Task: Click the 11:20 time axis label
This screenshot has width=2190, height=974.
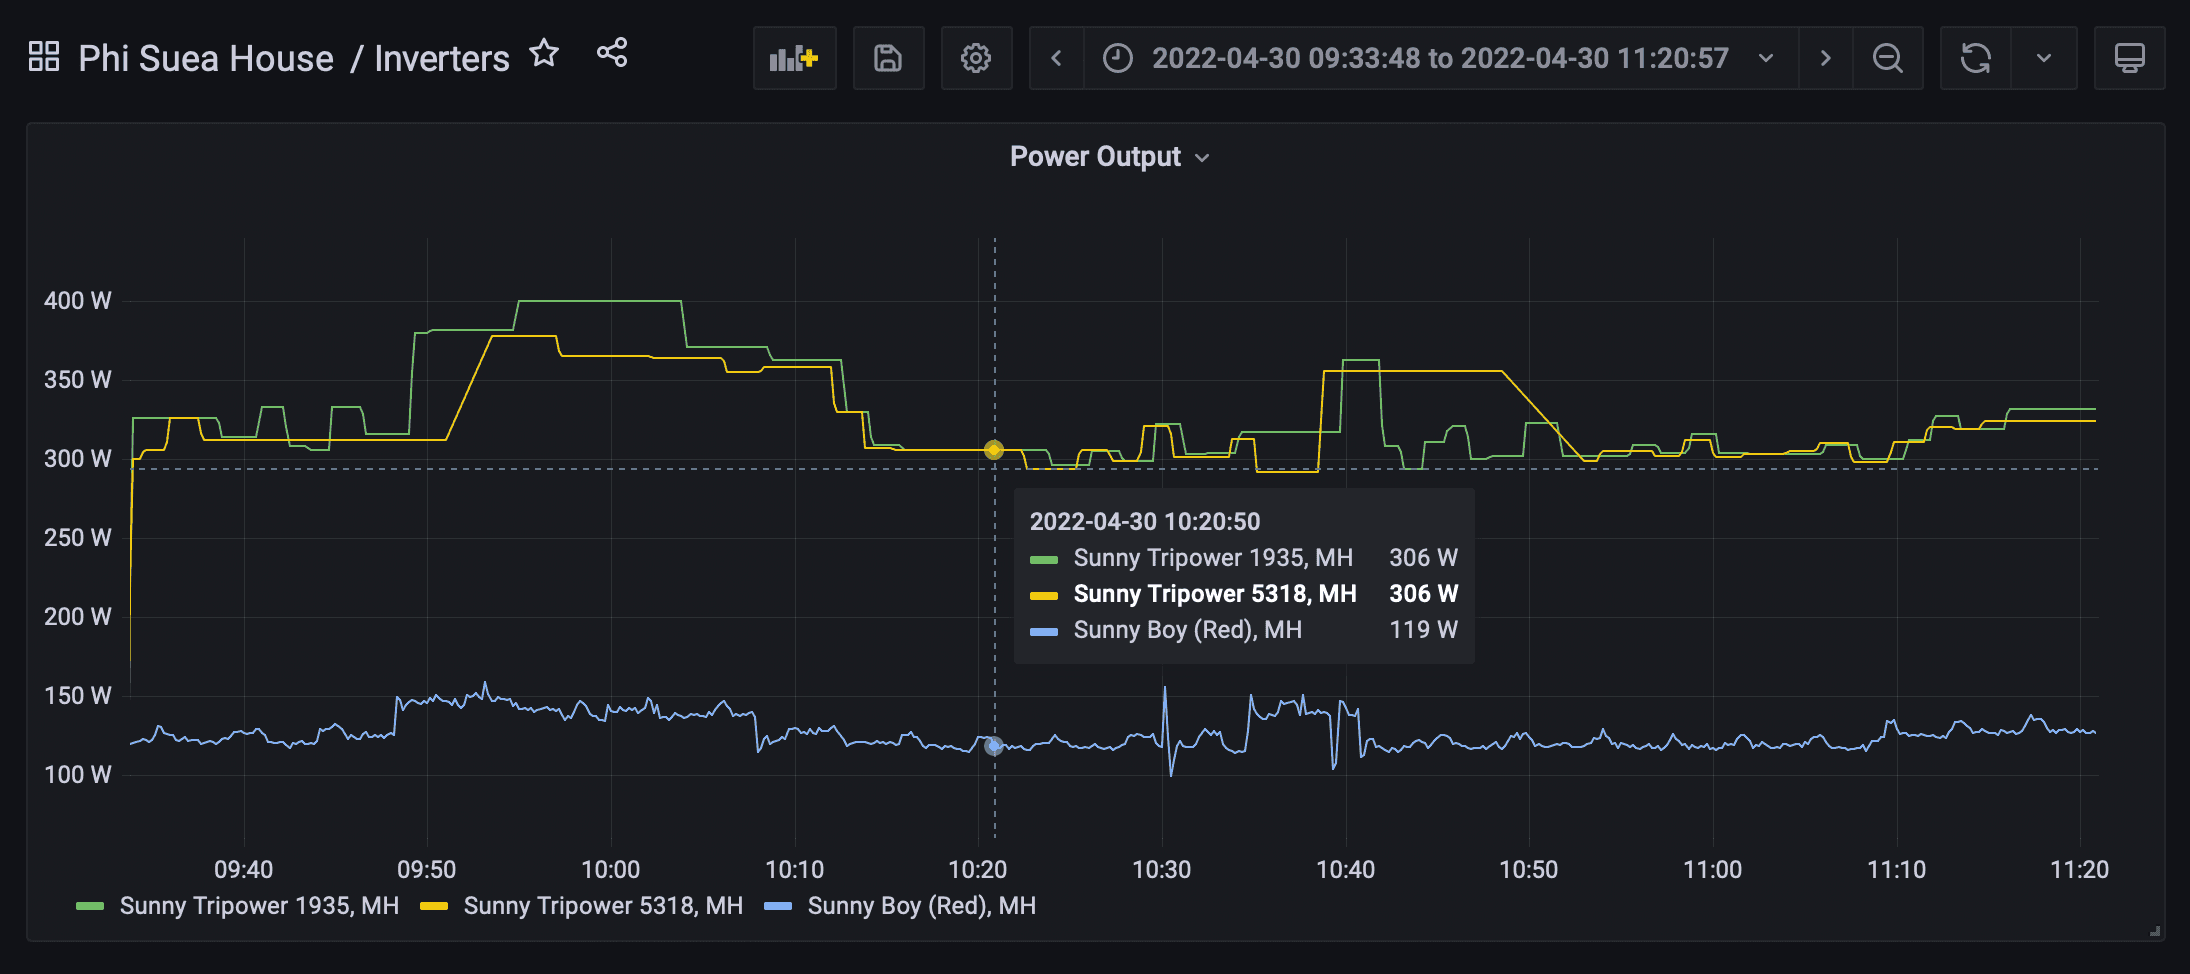Action: (2080, 870)
